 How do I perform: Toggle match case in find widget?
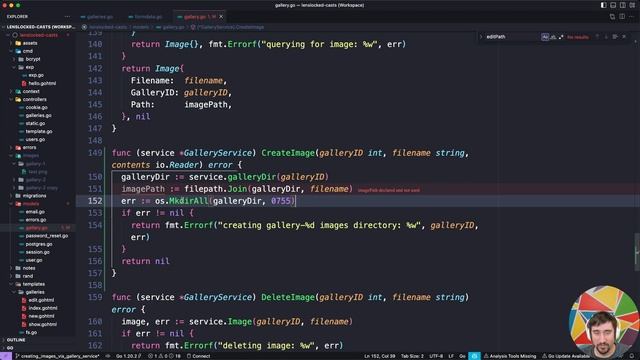pos(545,37)
